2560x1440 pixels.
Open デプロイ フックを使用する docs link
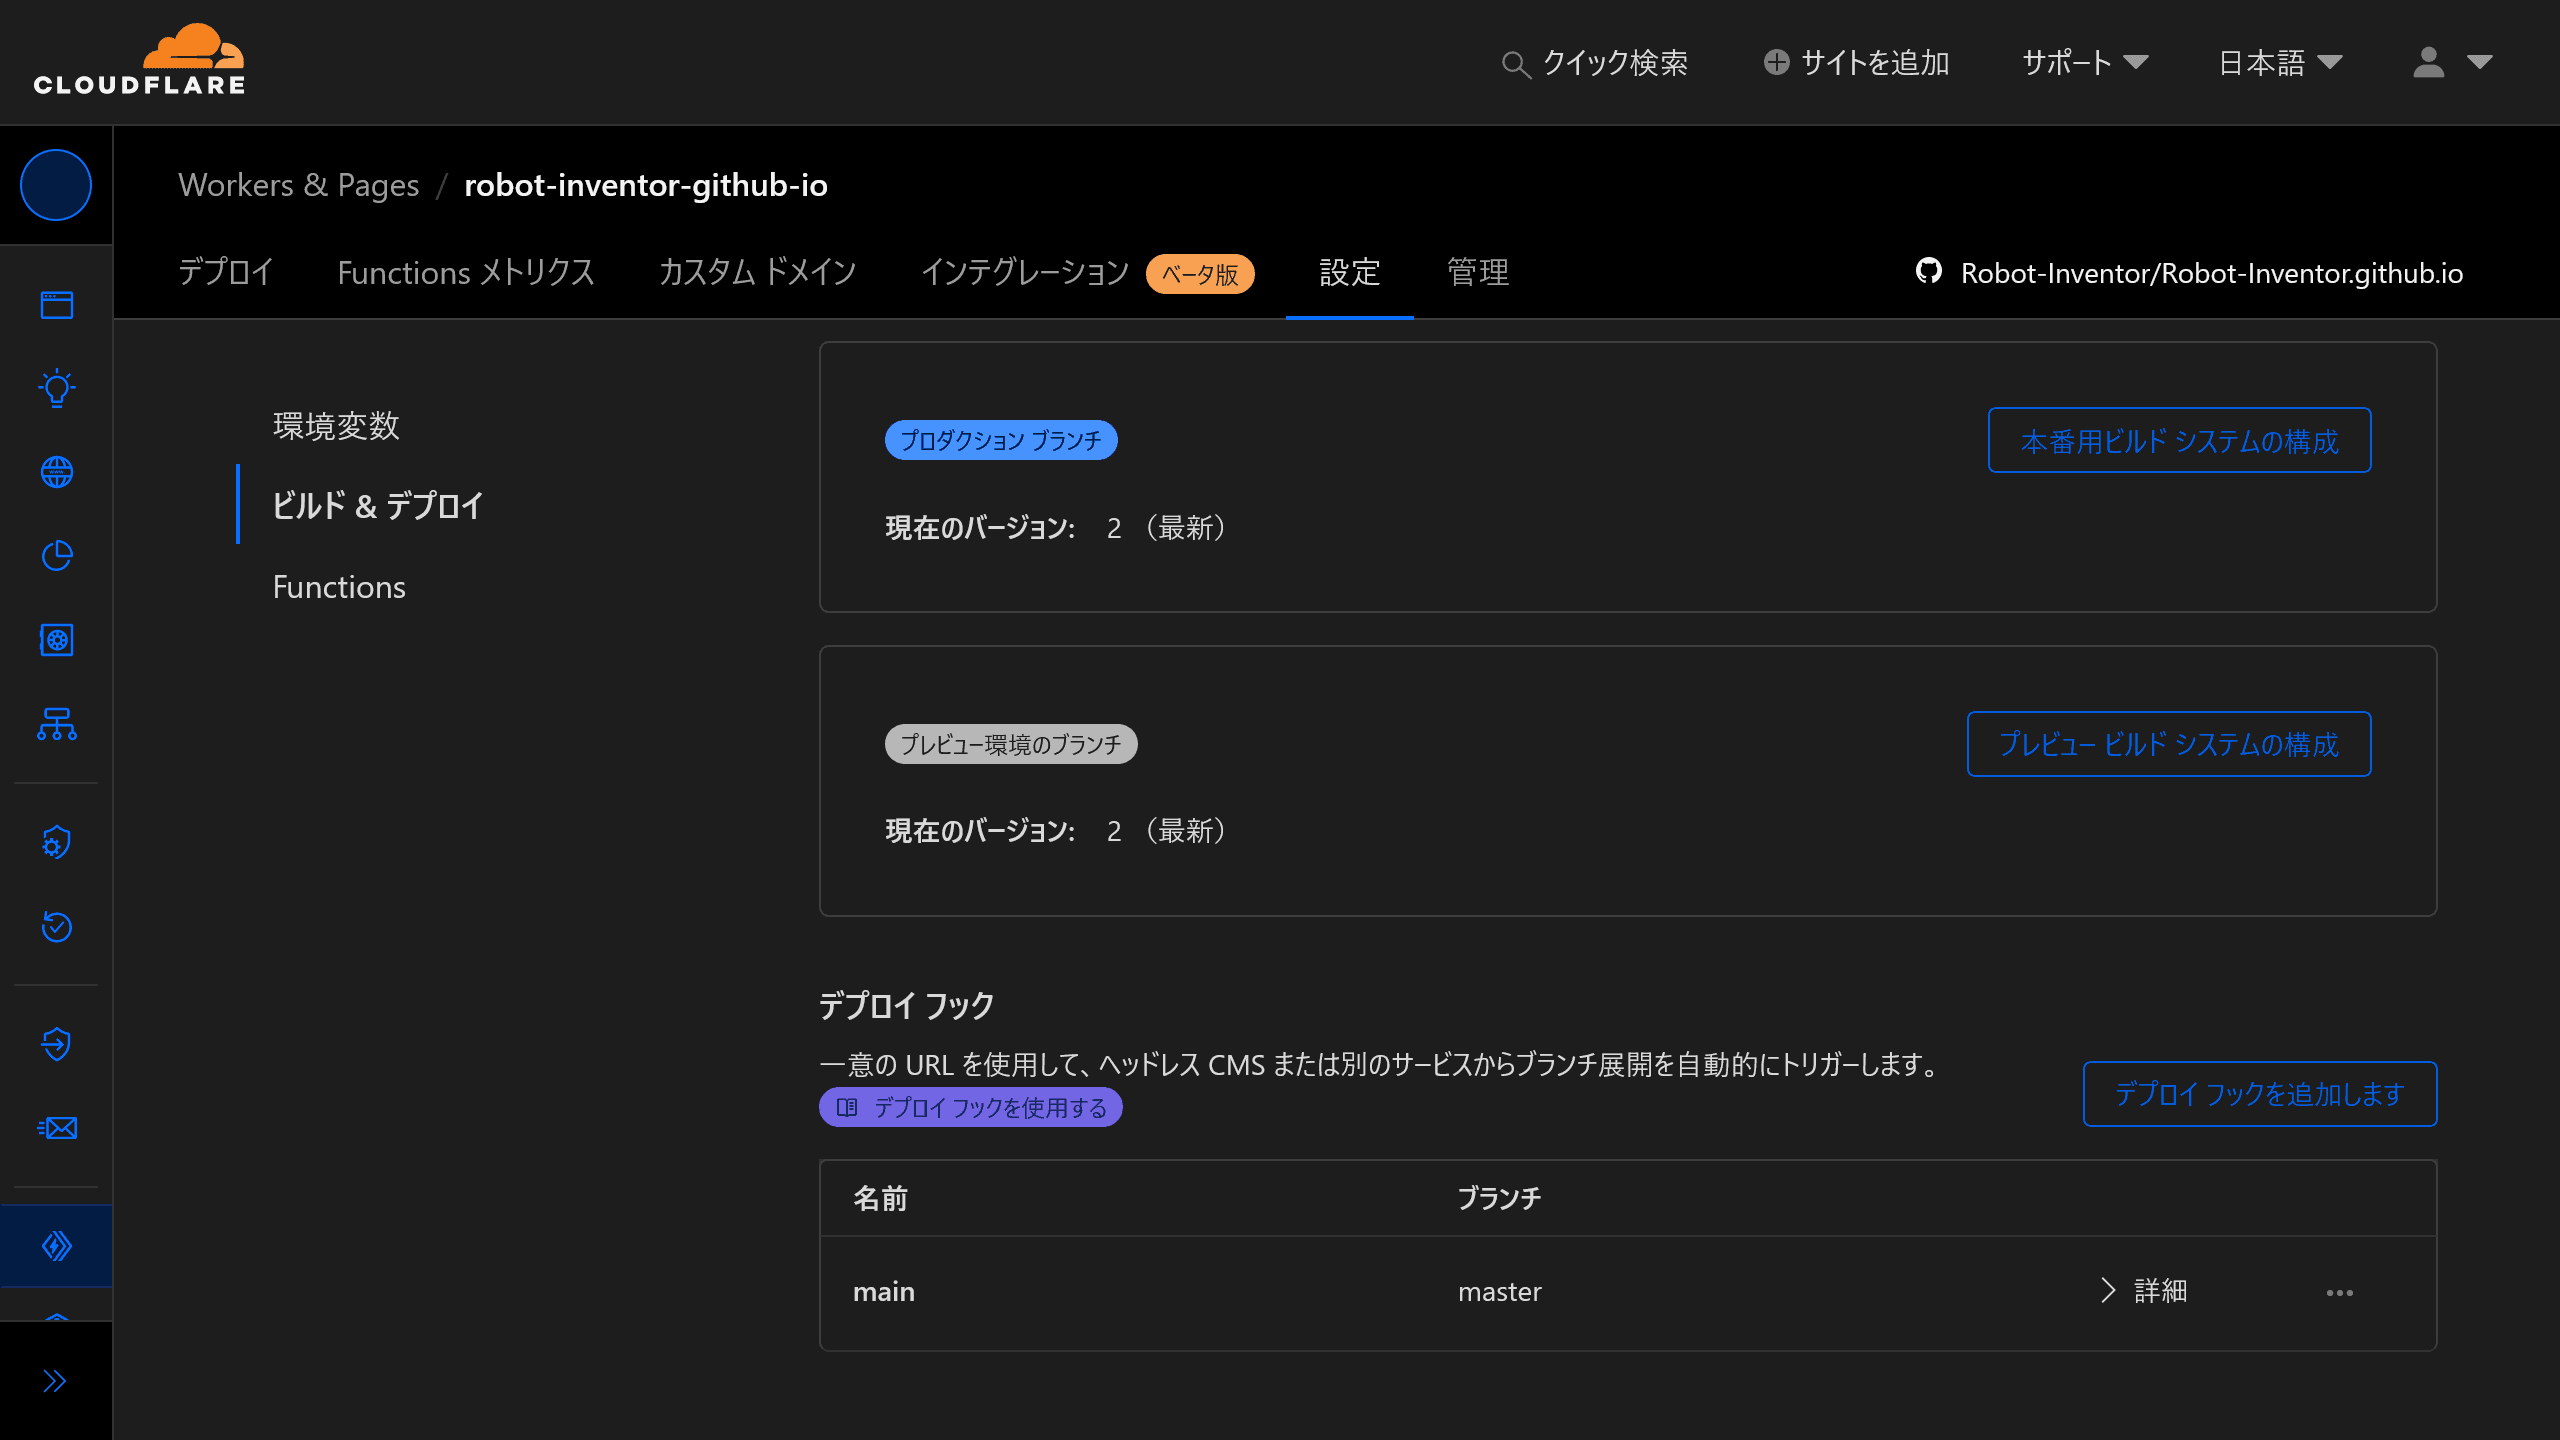(970, 1107)
